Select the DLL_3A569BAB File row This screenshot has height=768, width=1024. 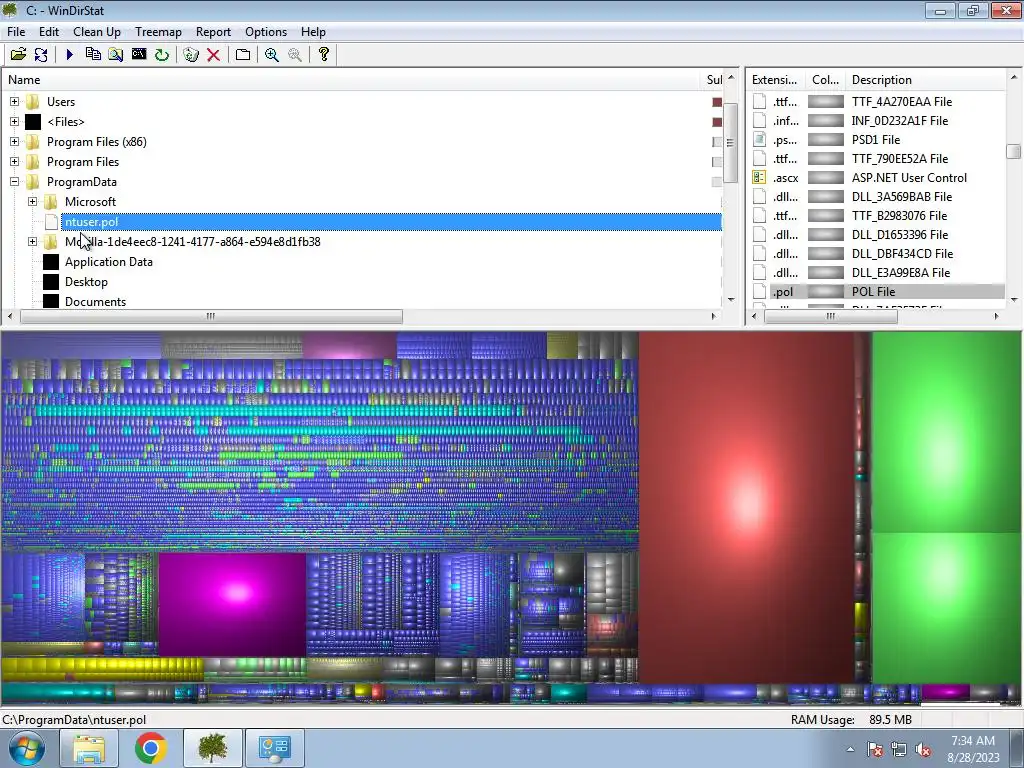[878, 197]
